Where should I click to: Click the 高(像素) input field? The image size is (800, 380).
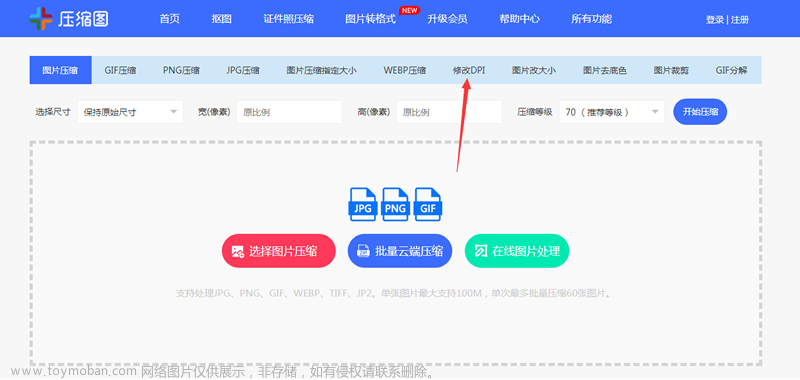tap(449, 112)
